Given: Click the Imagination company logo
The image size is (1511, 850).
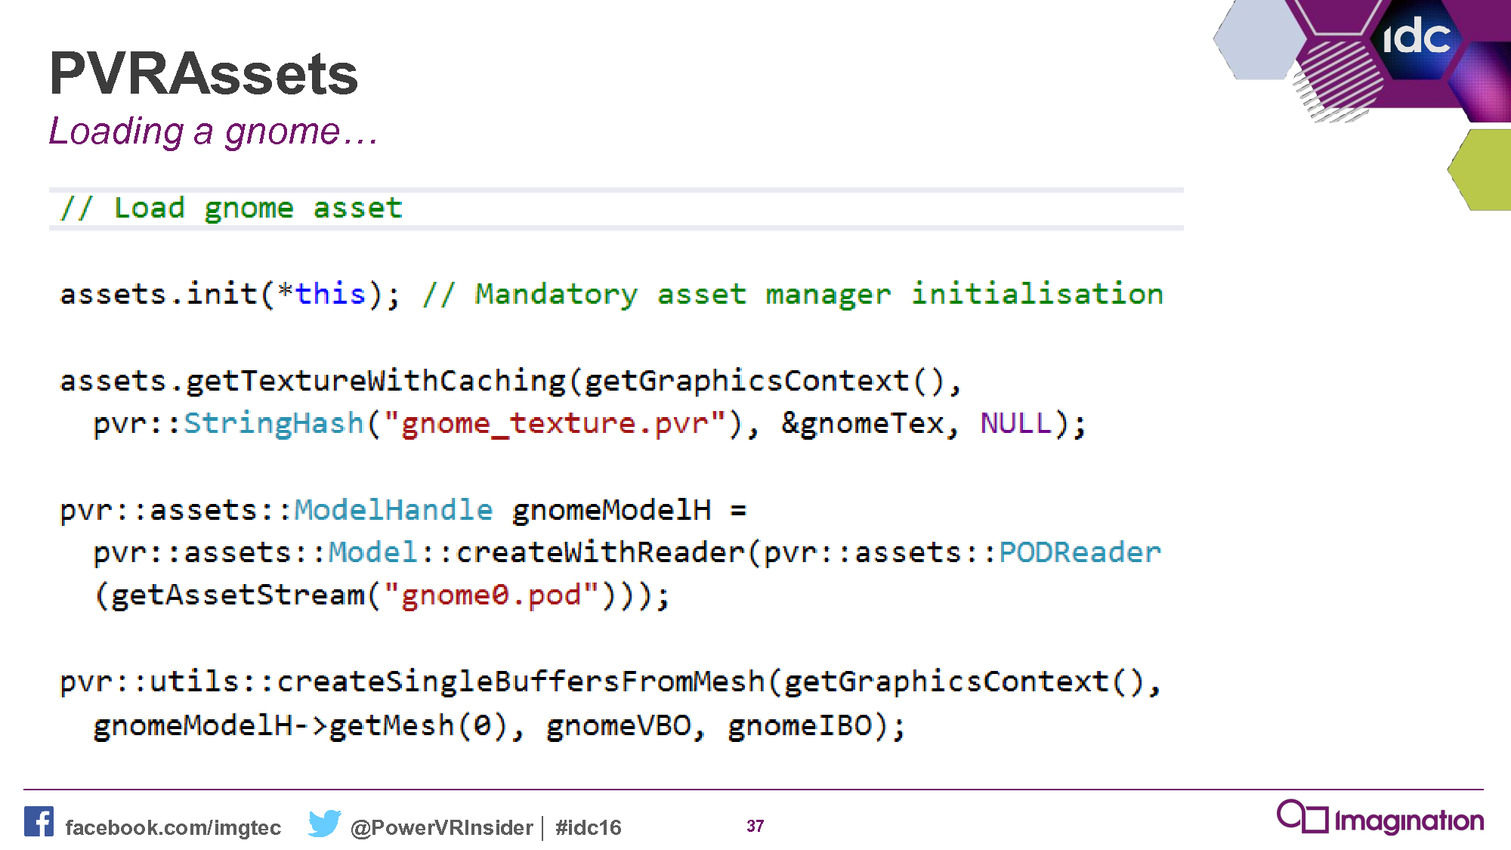Looking at the screenshot, I should click(1380, 819).
